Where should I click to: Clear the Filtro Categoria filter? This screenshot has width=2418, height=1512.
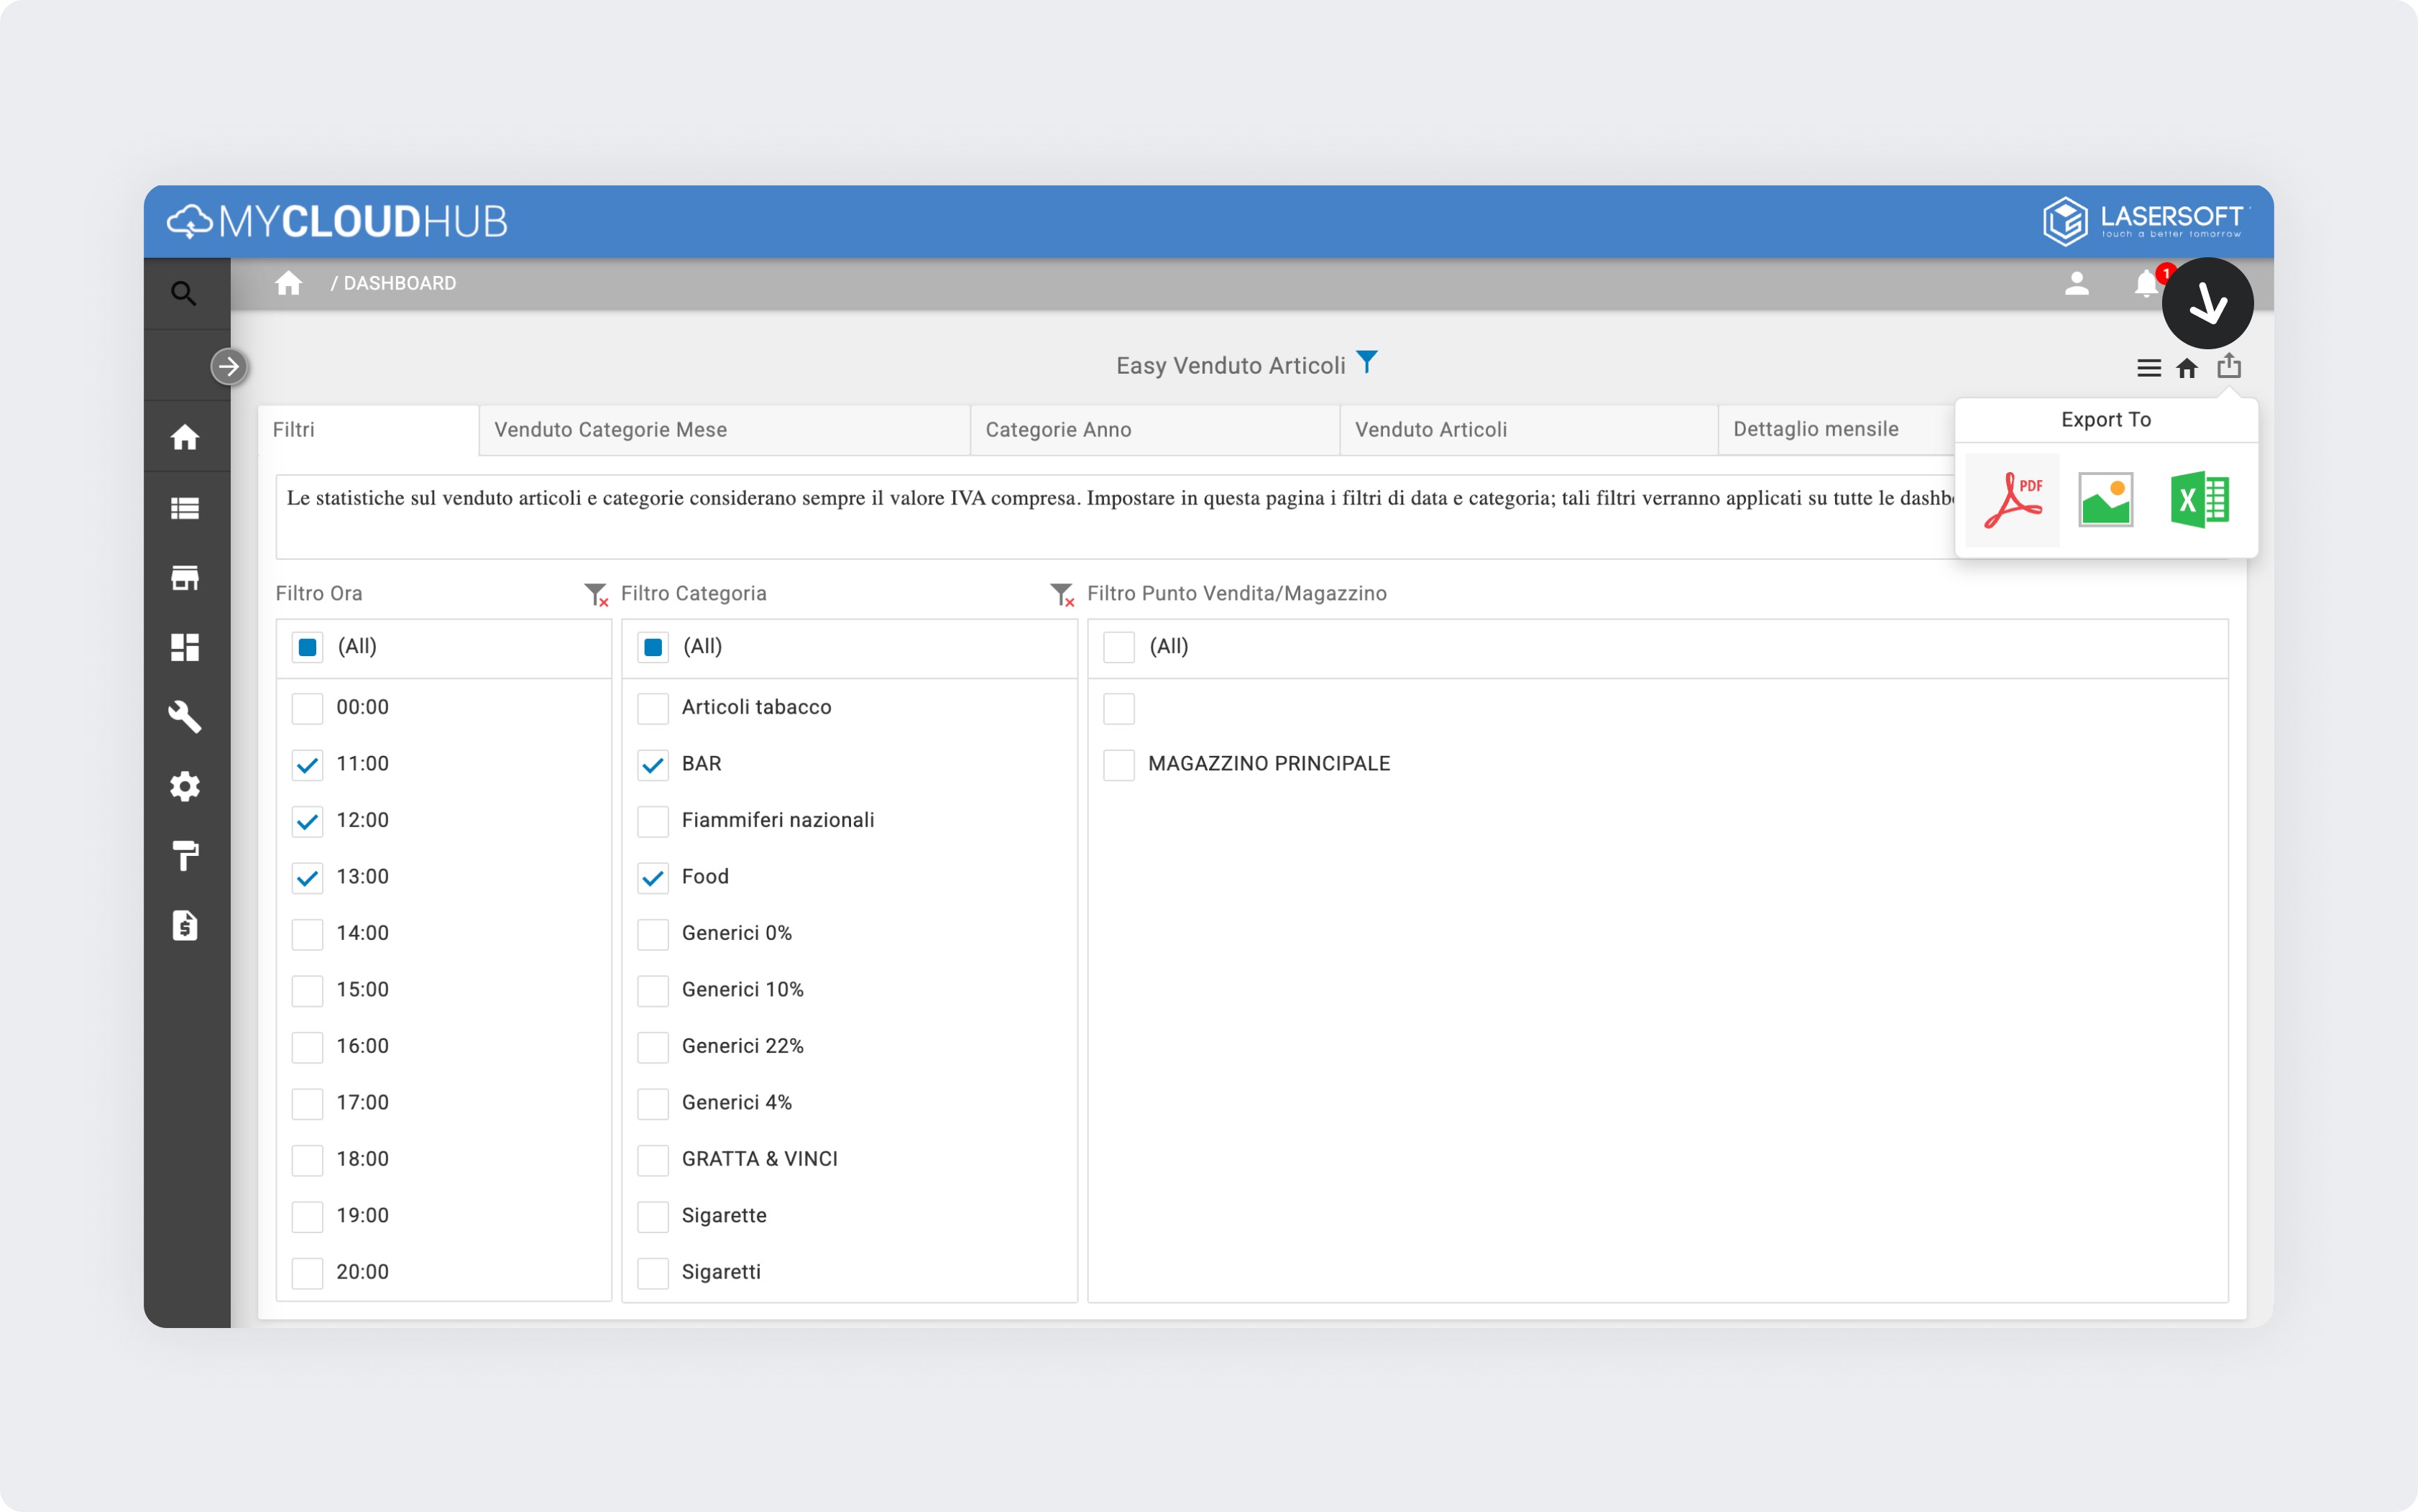tap(1062, 595)
